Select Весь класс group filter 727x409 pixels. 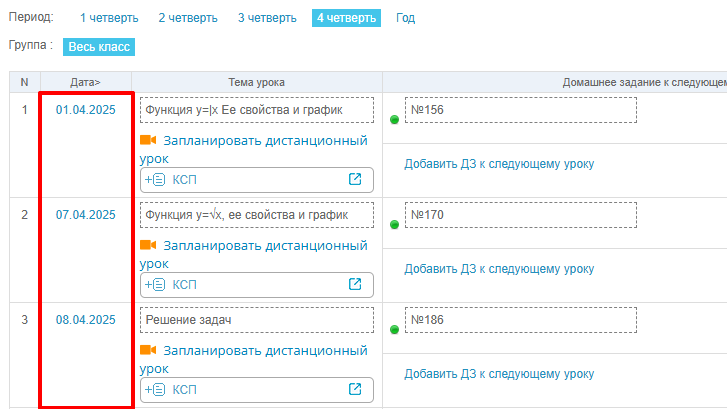tap(98, 46)
